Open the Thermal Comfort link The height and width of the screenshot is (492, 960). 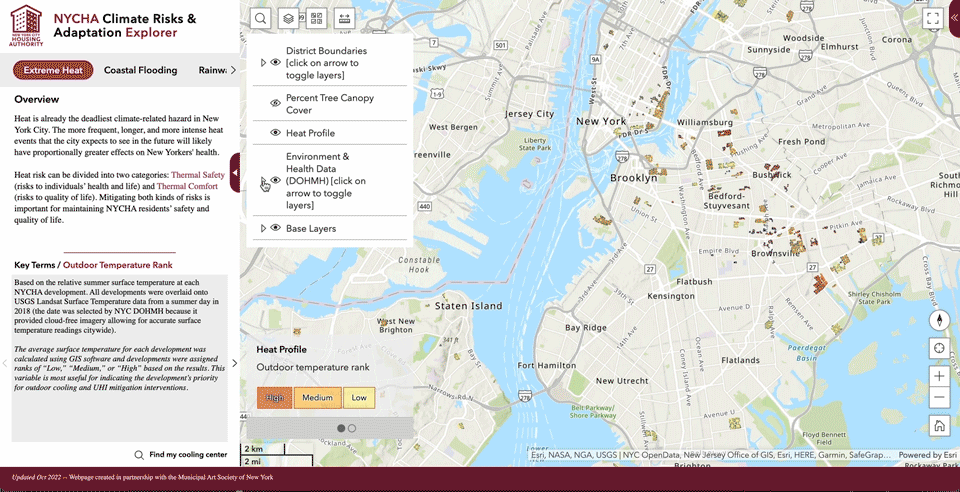coord(187,186)
